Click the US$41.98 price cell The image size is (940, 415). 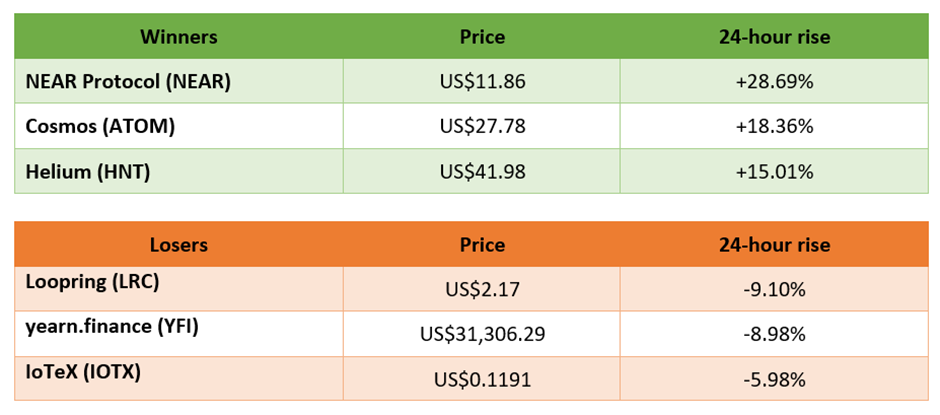pyautogui.click(x=482, y=172)
